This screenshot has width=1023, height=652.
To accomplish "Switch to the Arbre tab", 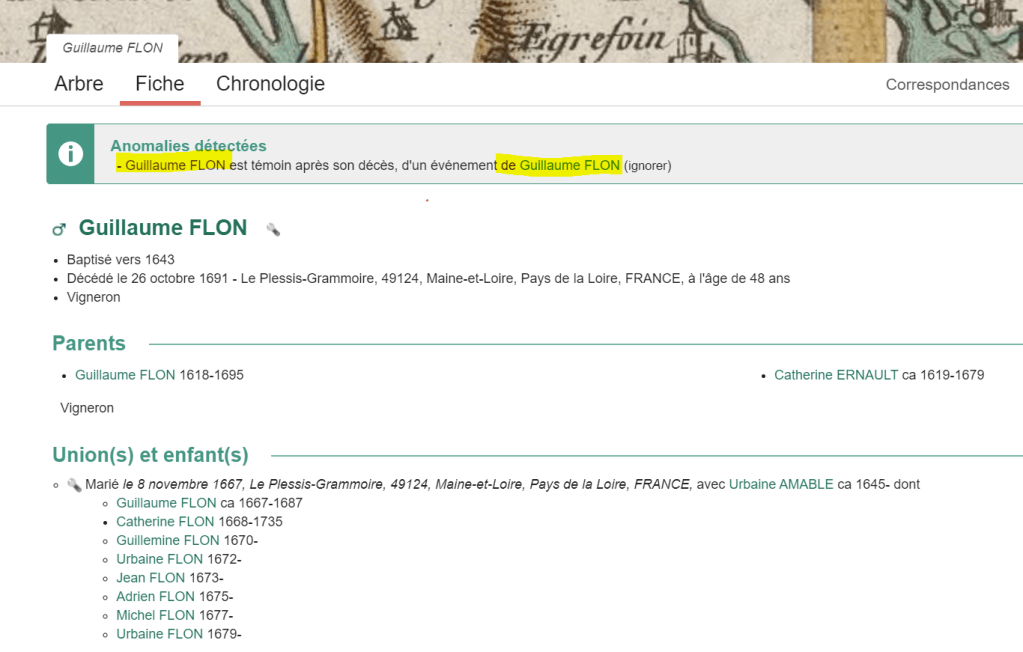I will [x=79, y=84].
